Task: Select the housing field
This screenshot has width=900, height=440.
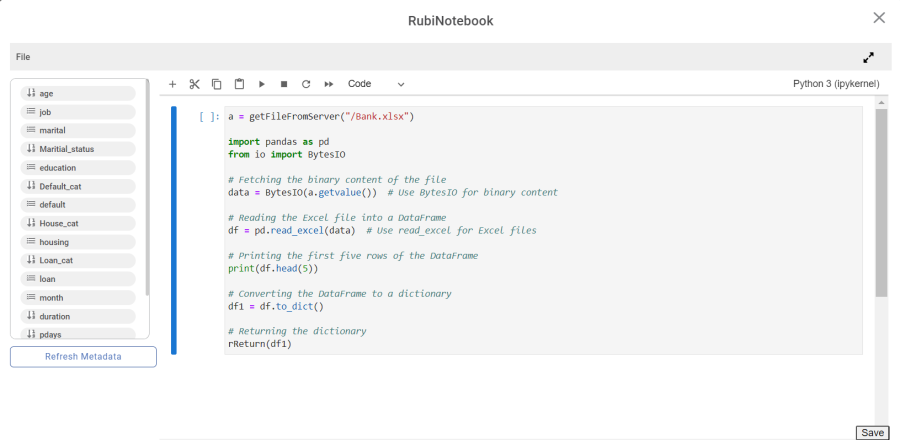Action: coord(78,242)
